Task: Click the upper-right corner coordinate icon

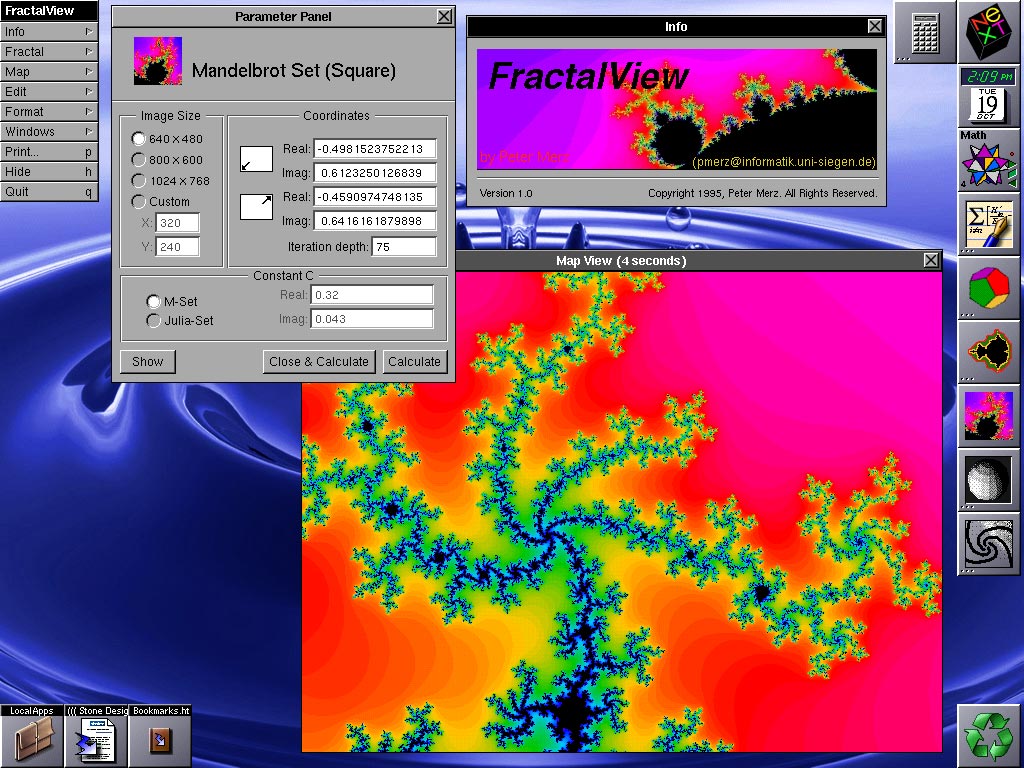Action: tap(256, 207)
